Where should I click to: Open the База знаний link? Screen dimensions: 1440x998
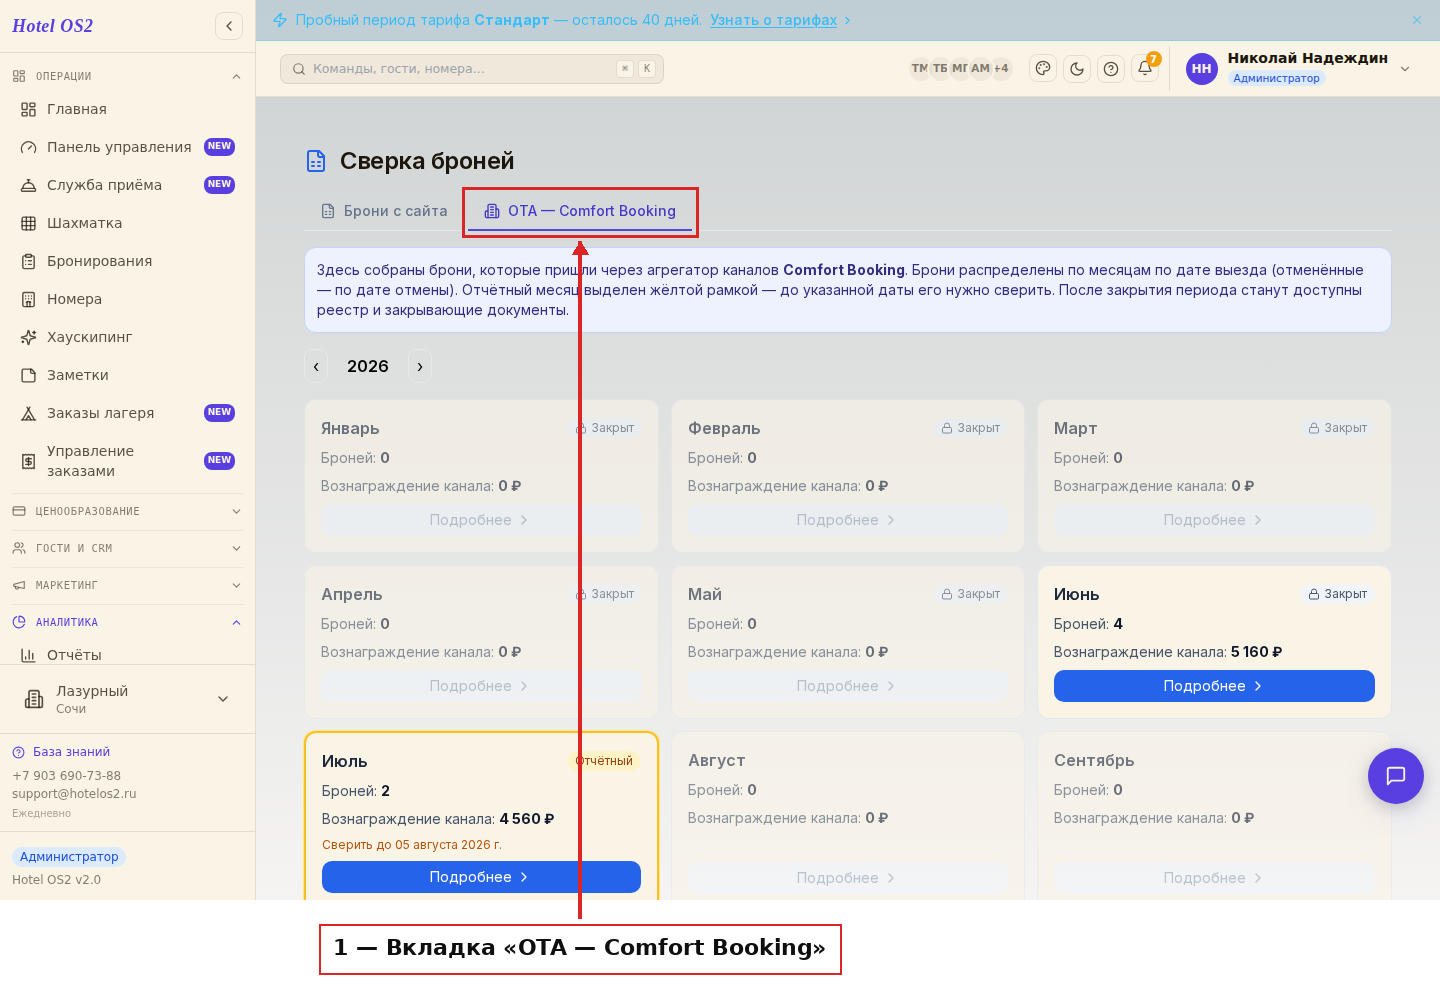click(61, 752)
